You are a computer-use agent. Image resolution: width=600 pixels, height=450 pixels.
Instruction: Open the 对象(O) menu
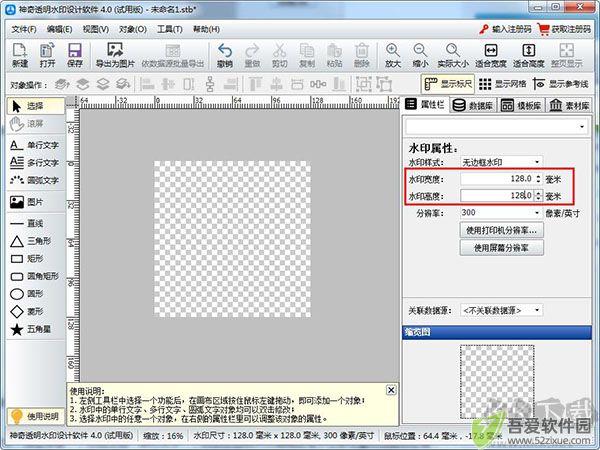133,29
